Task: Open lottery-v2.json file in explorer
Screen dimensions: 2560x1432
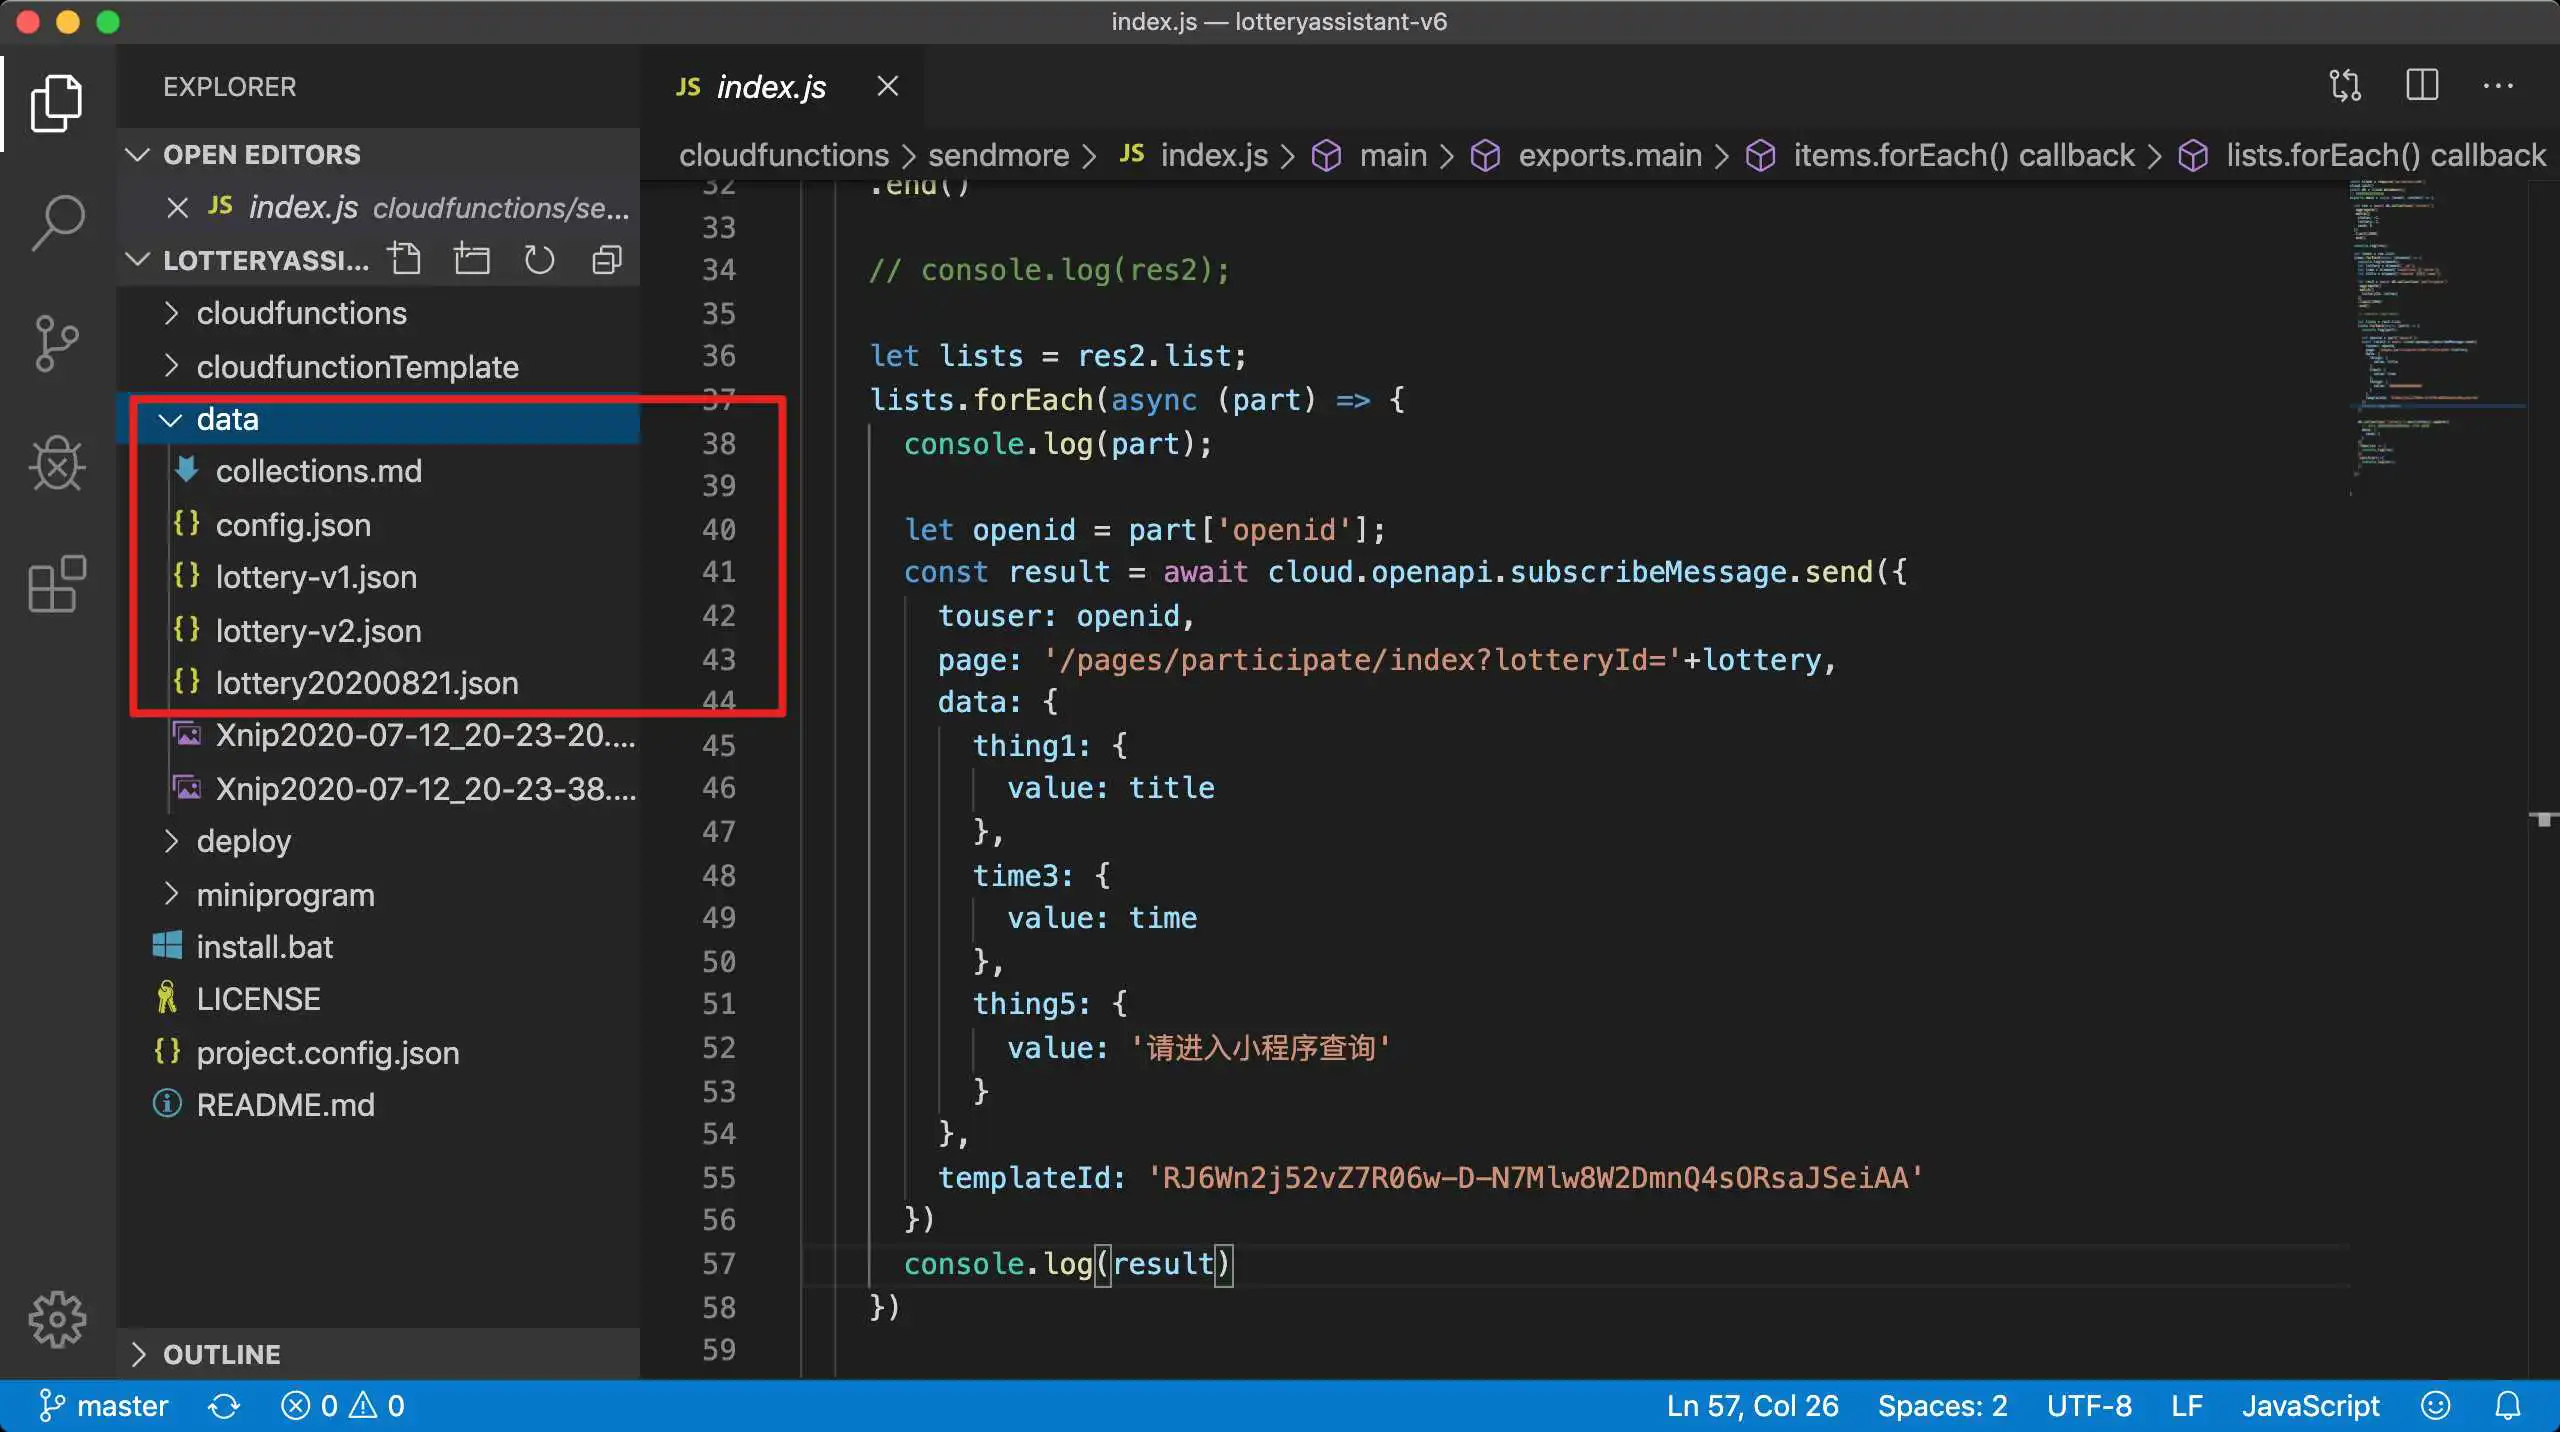Action: [x=318, y=631]
